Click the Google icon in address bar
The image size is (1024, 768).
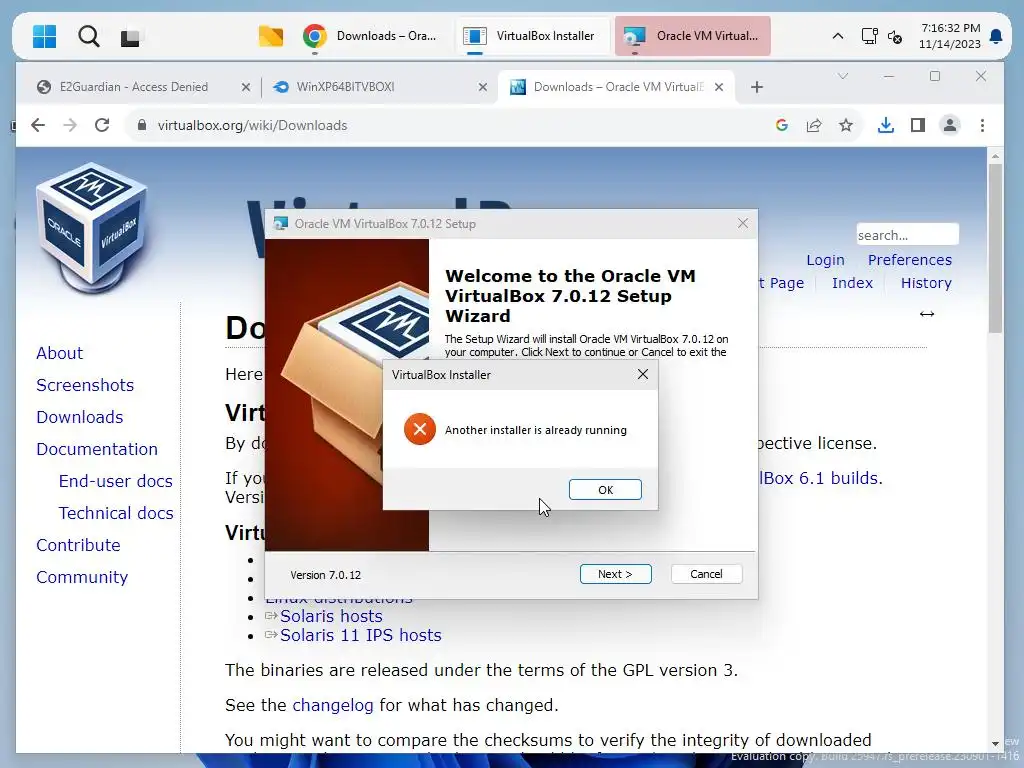(782, 125)
